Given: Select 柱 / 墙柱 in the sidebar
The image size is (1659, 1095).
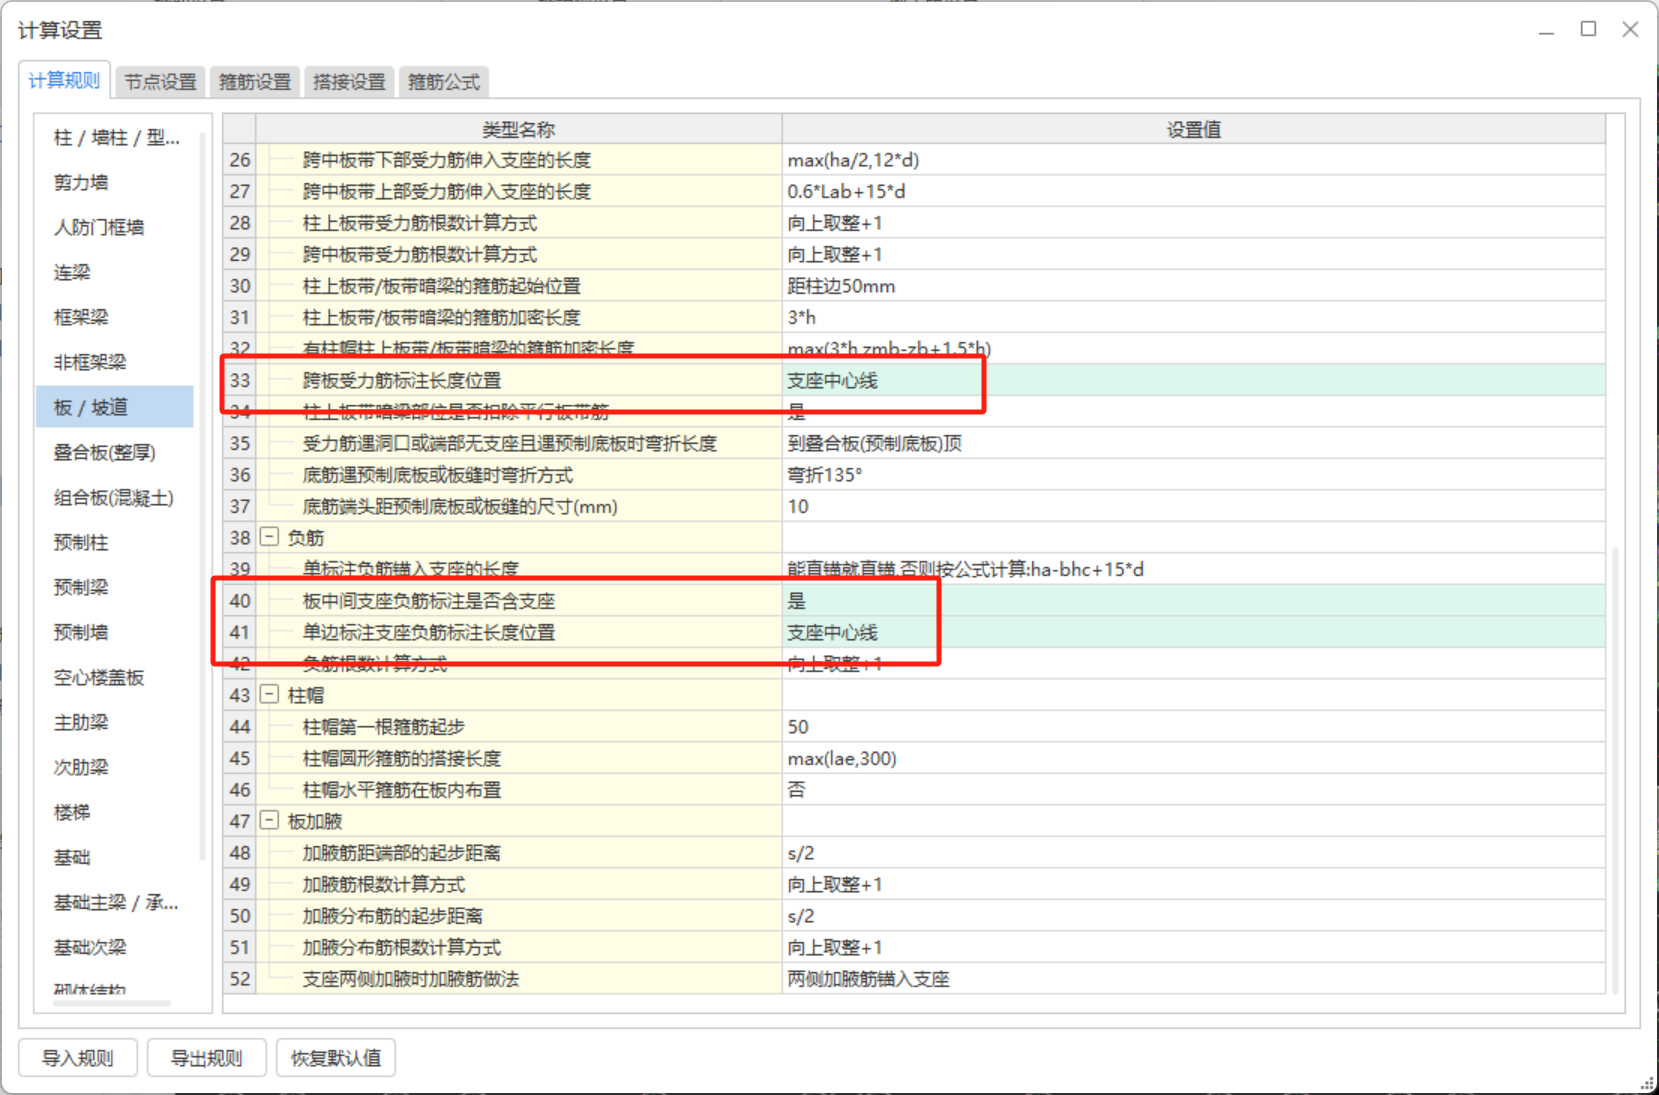Looking at the screenshot, I should [x=116, y=138].
